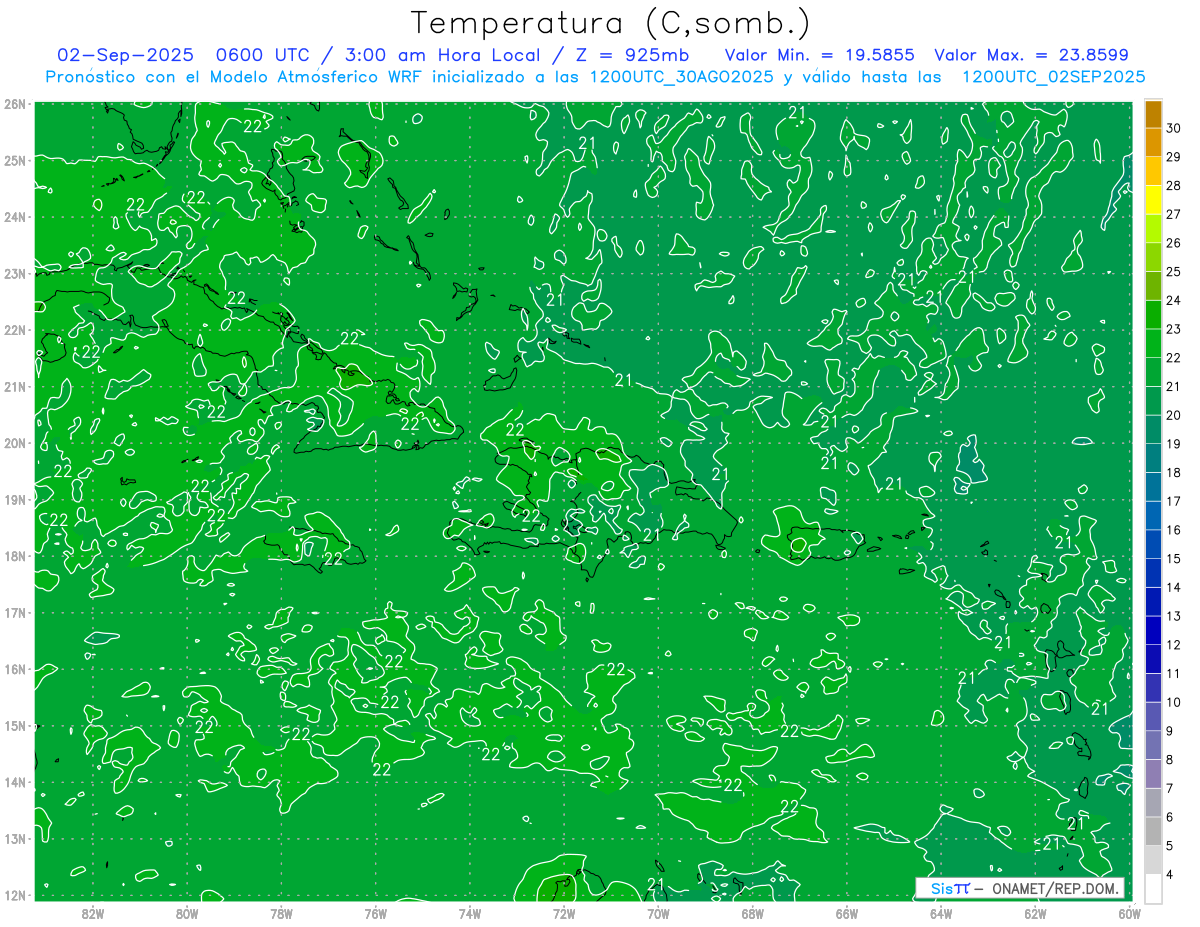Click the 20 label on the color scale
The width and height of the screenshot is (1200, 927).
click(x=1173, y=415)
